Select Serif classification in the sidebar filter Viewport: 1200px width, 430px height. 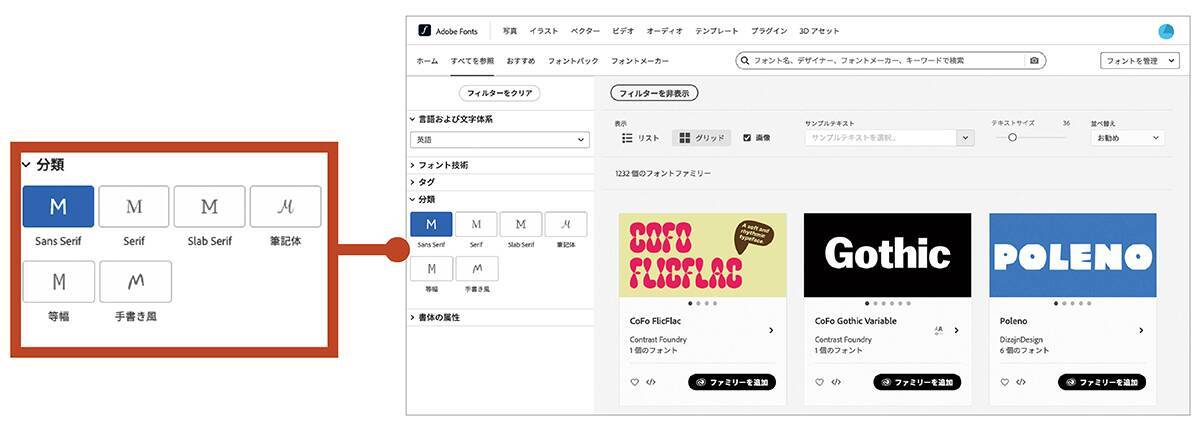coord(476,224)
